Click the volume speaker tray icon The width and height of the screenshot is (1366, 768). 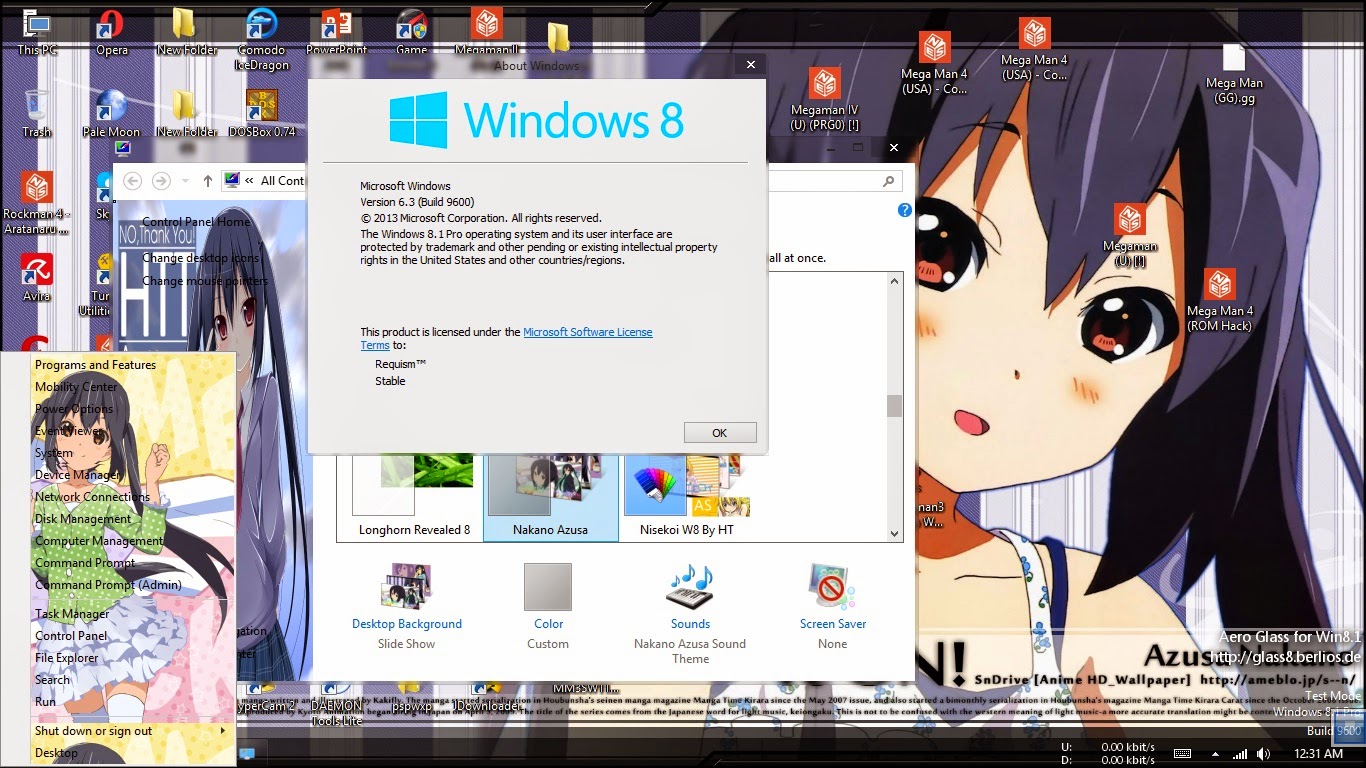1264,753
